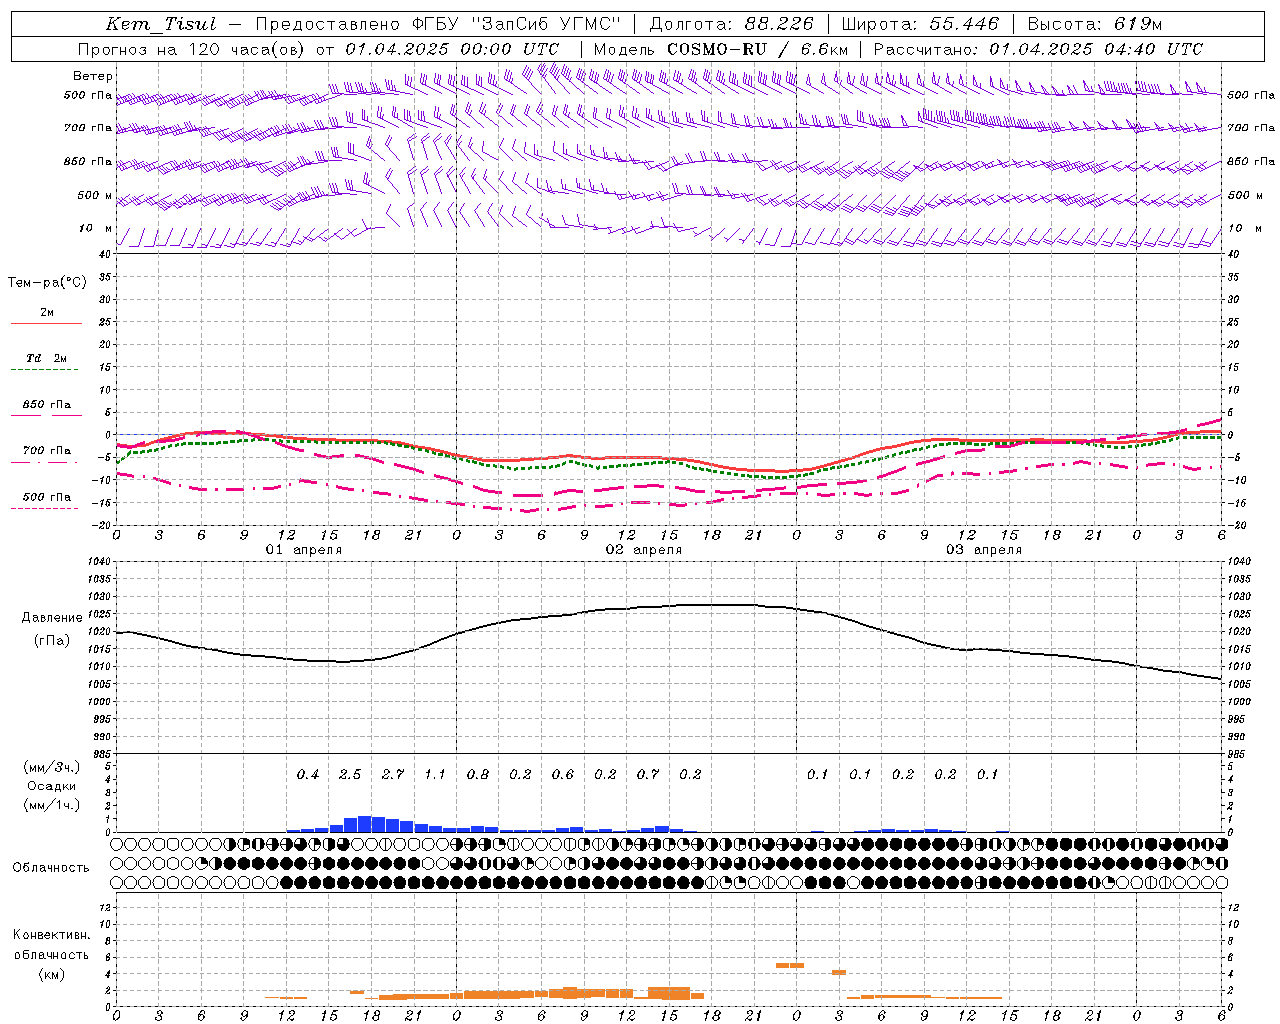Viewport: 1280px width, 1024px height.
Task: Click the 10 м wind level label on left
Action: coord(97,228)
